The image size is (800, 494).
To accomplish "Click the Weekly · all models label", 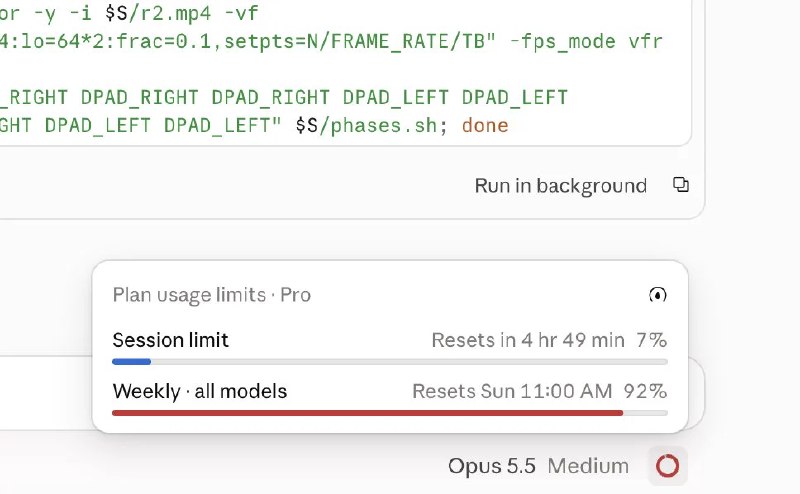I will point(200,391).
